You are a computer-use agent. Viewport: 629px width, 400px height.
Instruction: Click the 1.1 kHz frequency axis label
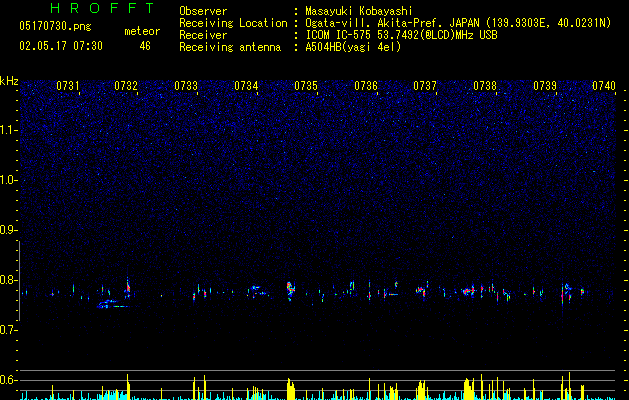9,130
